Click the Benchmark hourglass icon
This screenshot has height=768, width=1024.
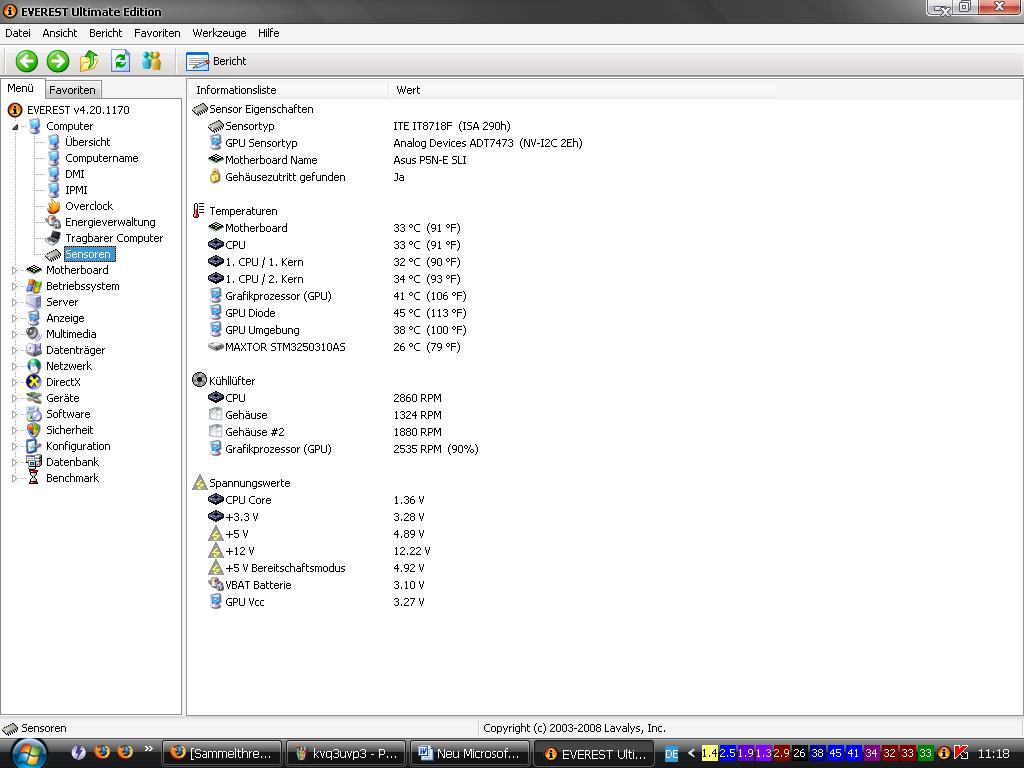pos(34,478)
